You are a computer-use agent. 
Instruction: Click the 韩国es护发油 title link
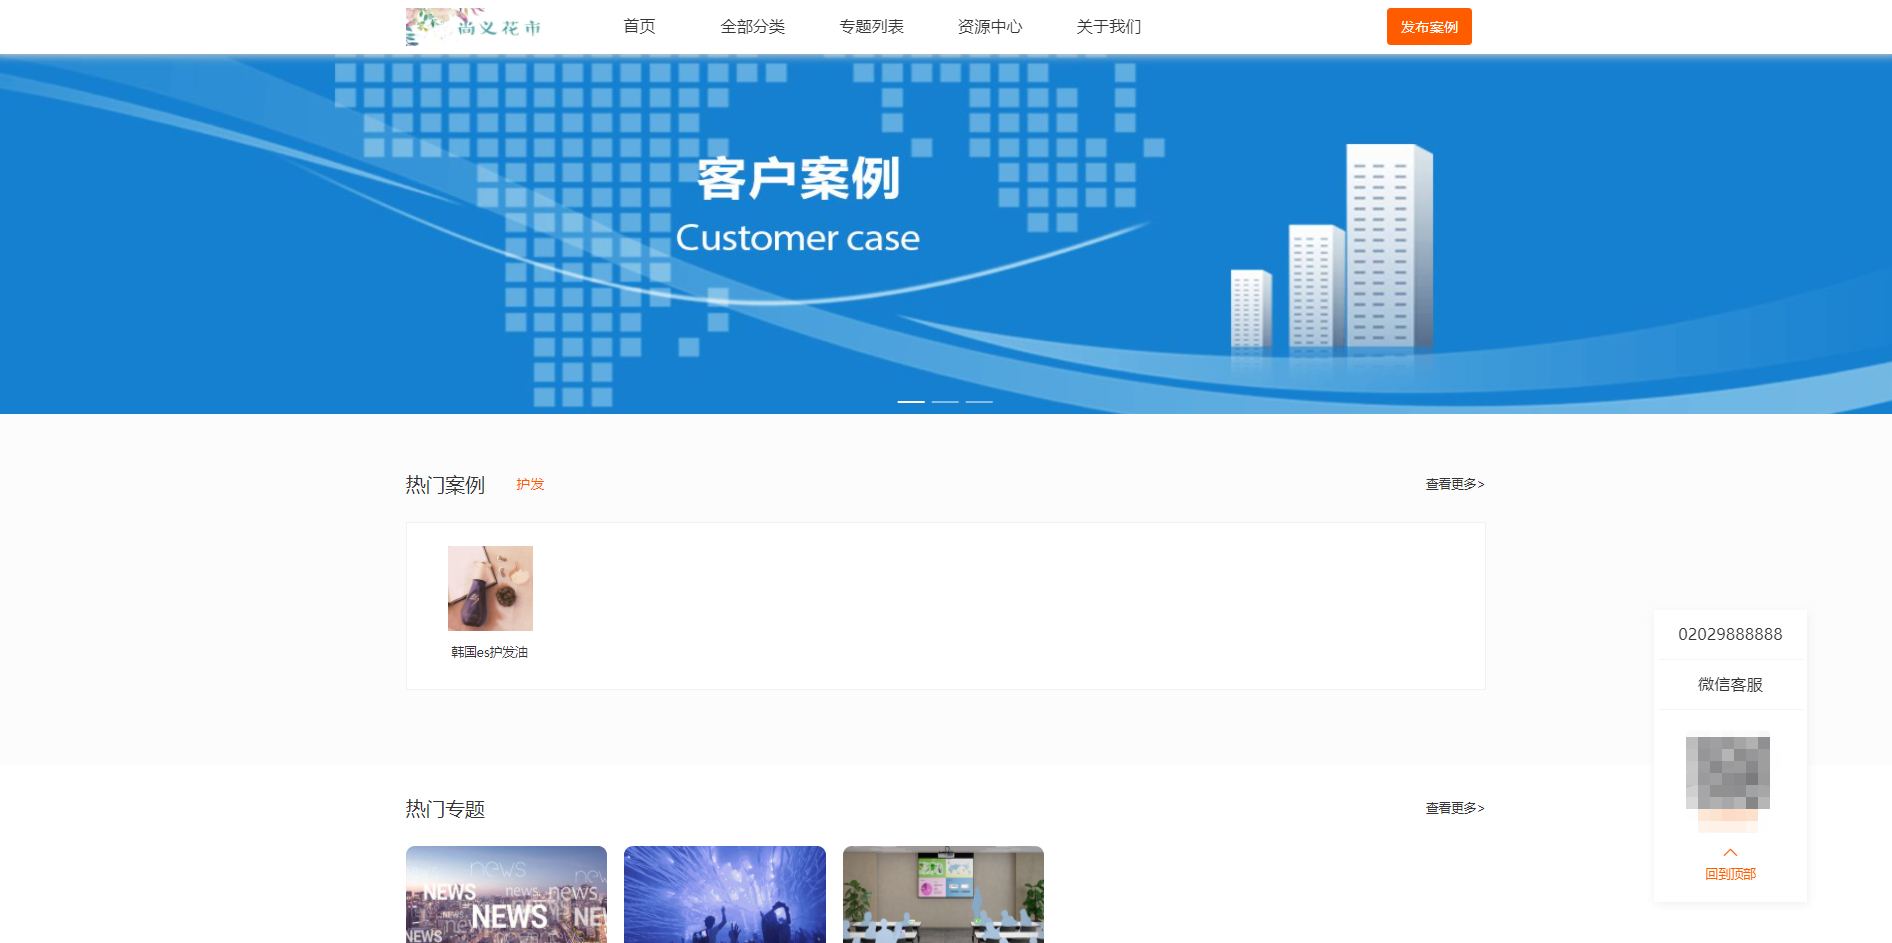tap(489, 652)
